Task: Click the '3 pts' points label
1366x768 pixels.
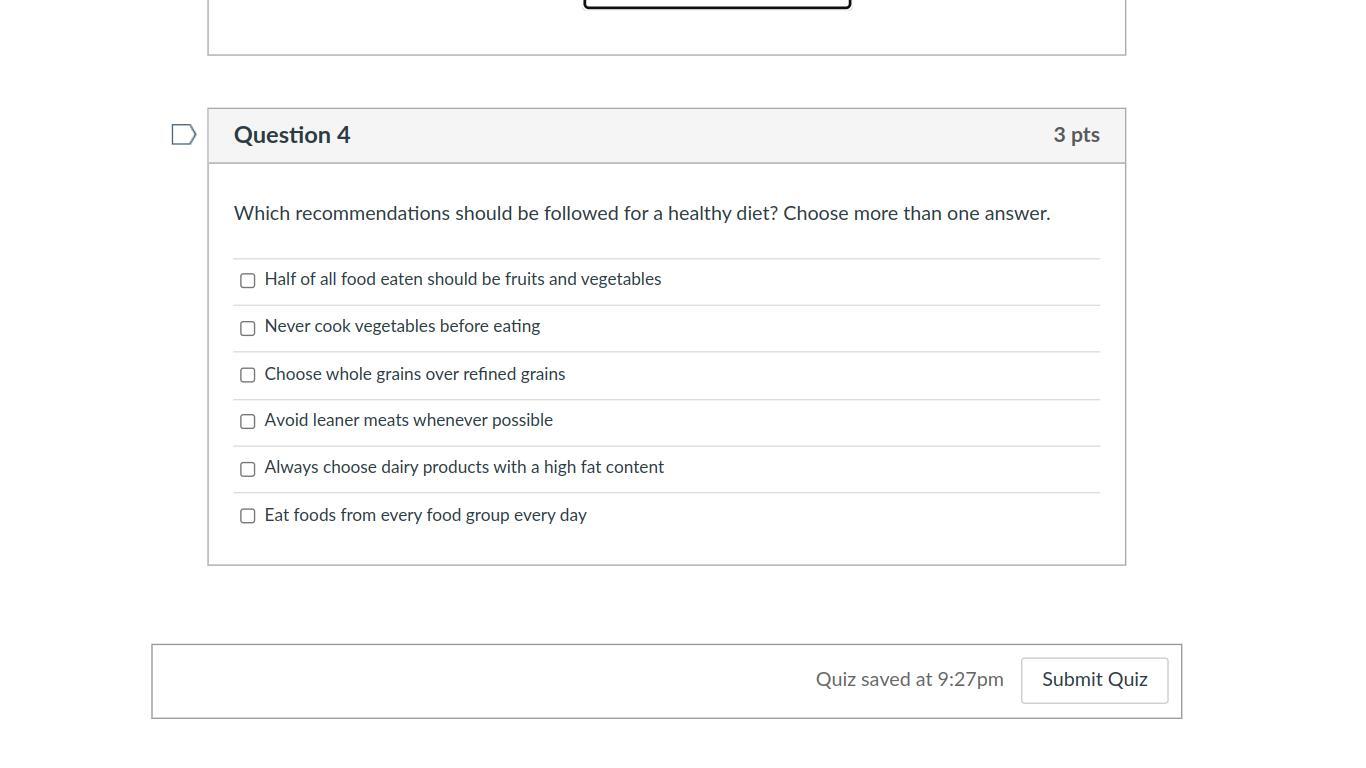Action: point(1076,135)
